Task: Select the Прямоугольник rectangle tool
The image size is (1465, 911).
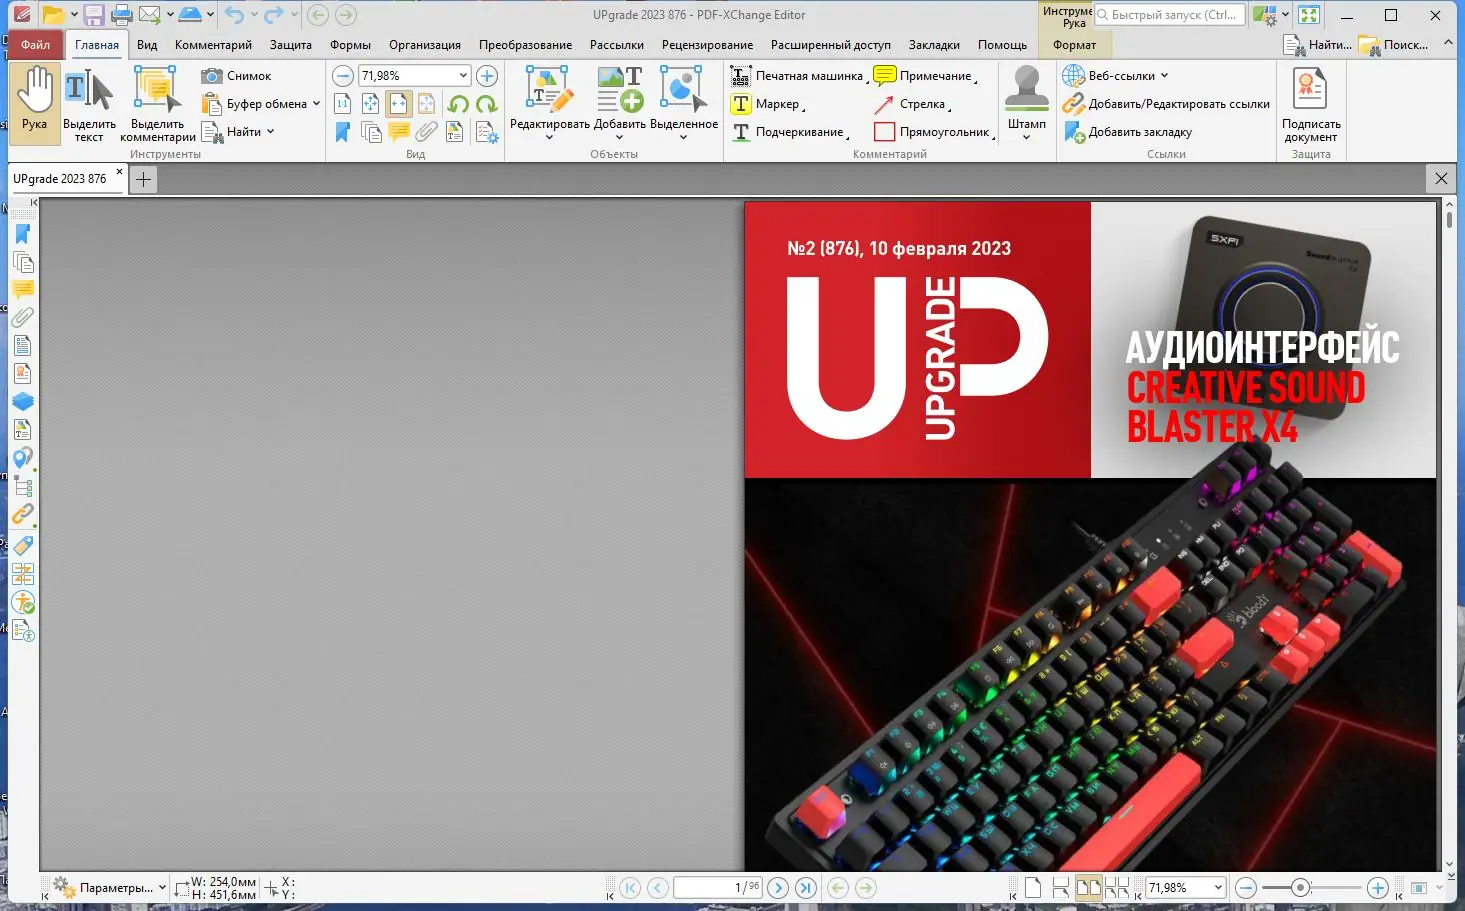Action: pyautogui.click(x=933, y=132)
